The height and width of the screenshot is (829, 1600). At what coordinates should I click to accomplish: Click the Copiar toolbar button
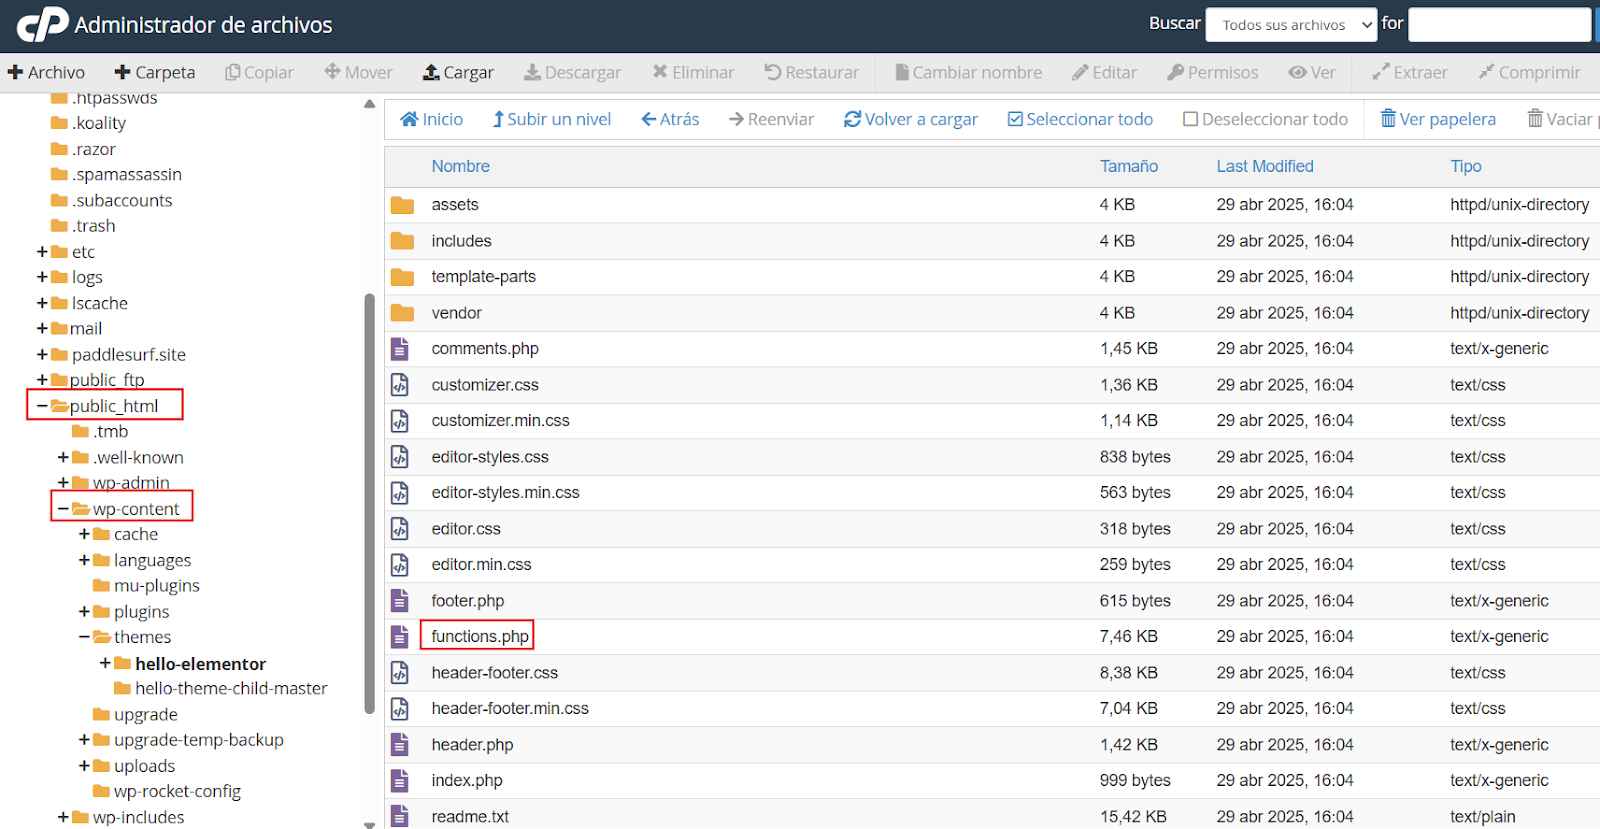259,72
